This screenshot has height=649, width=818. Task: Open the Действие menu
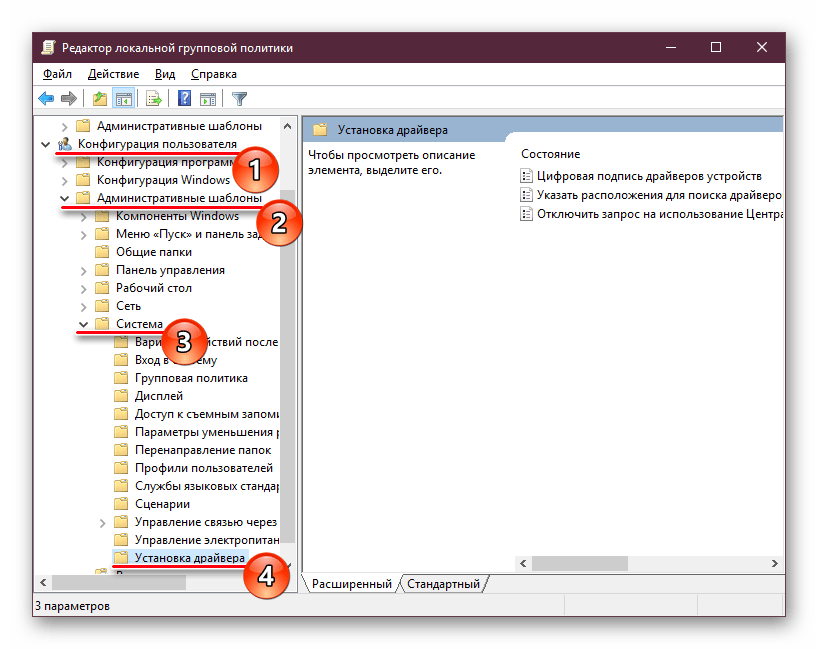coord(113,74)
